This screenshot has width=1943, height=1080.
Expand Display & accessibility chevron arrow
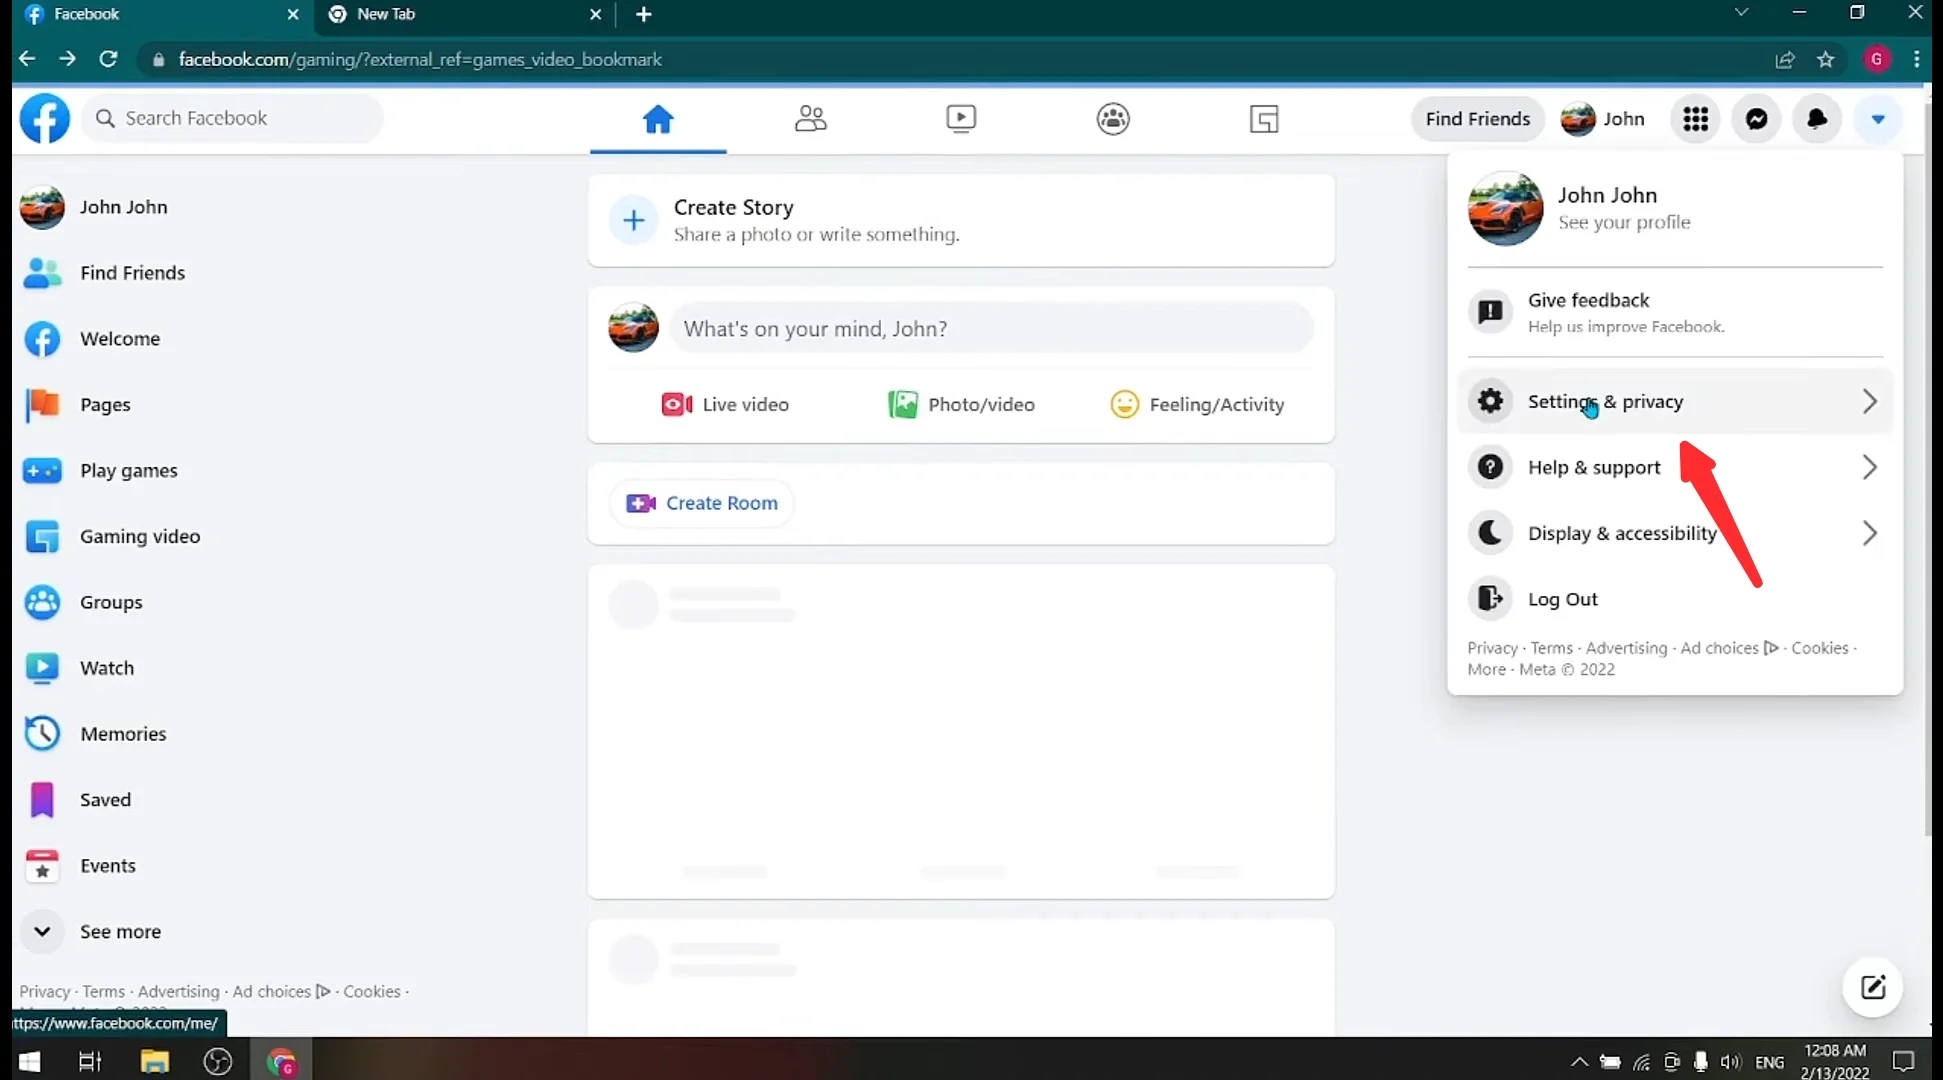(1869, 533)
